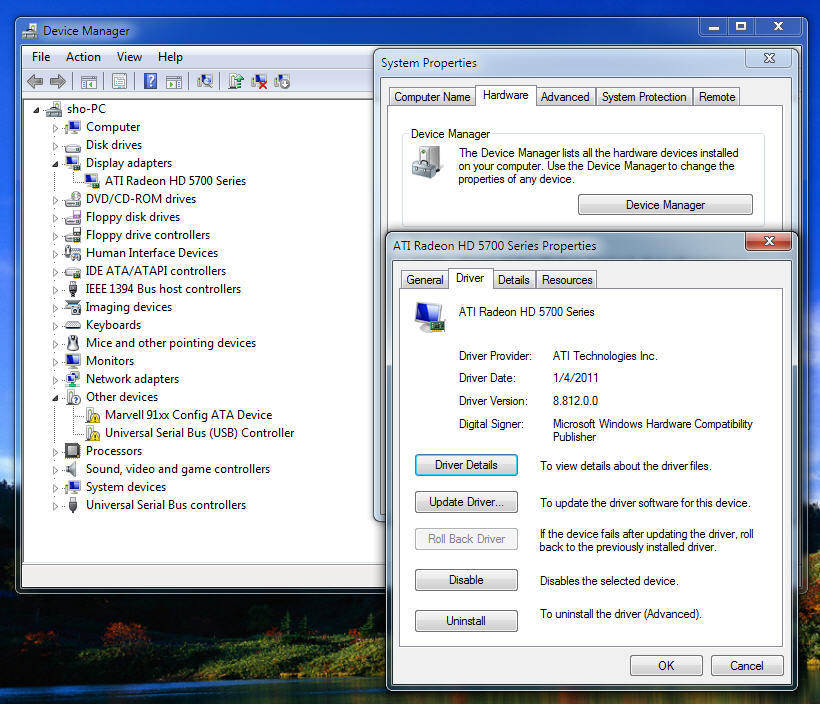820x704 pixels.
Task: Click the Help toolbar icon with question mark
Action: point(150,82)
